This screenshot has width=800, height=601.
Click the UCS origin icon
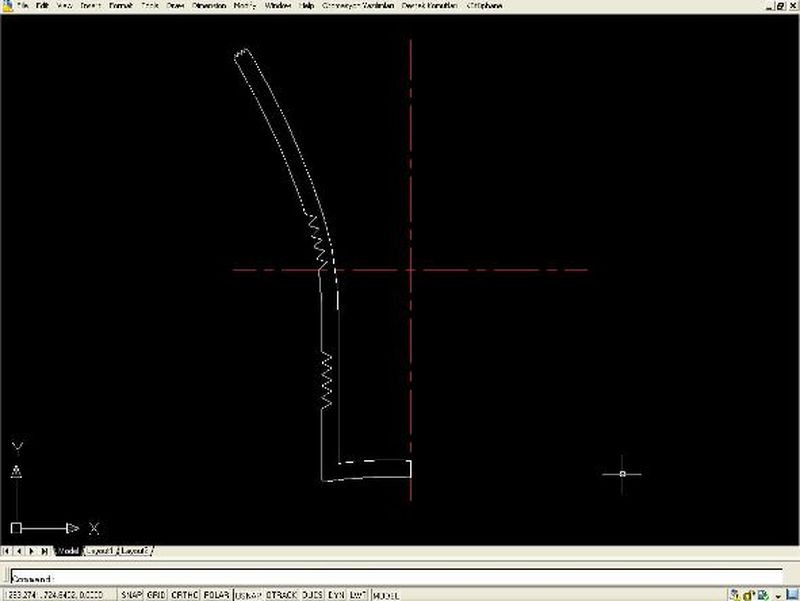16,527
